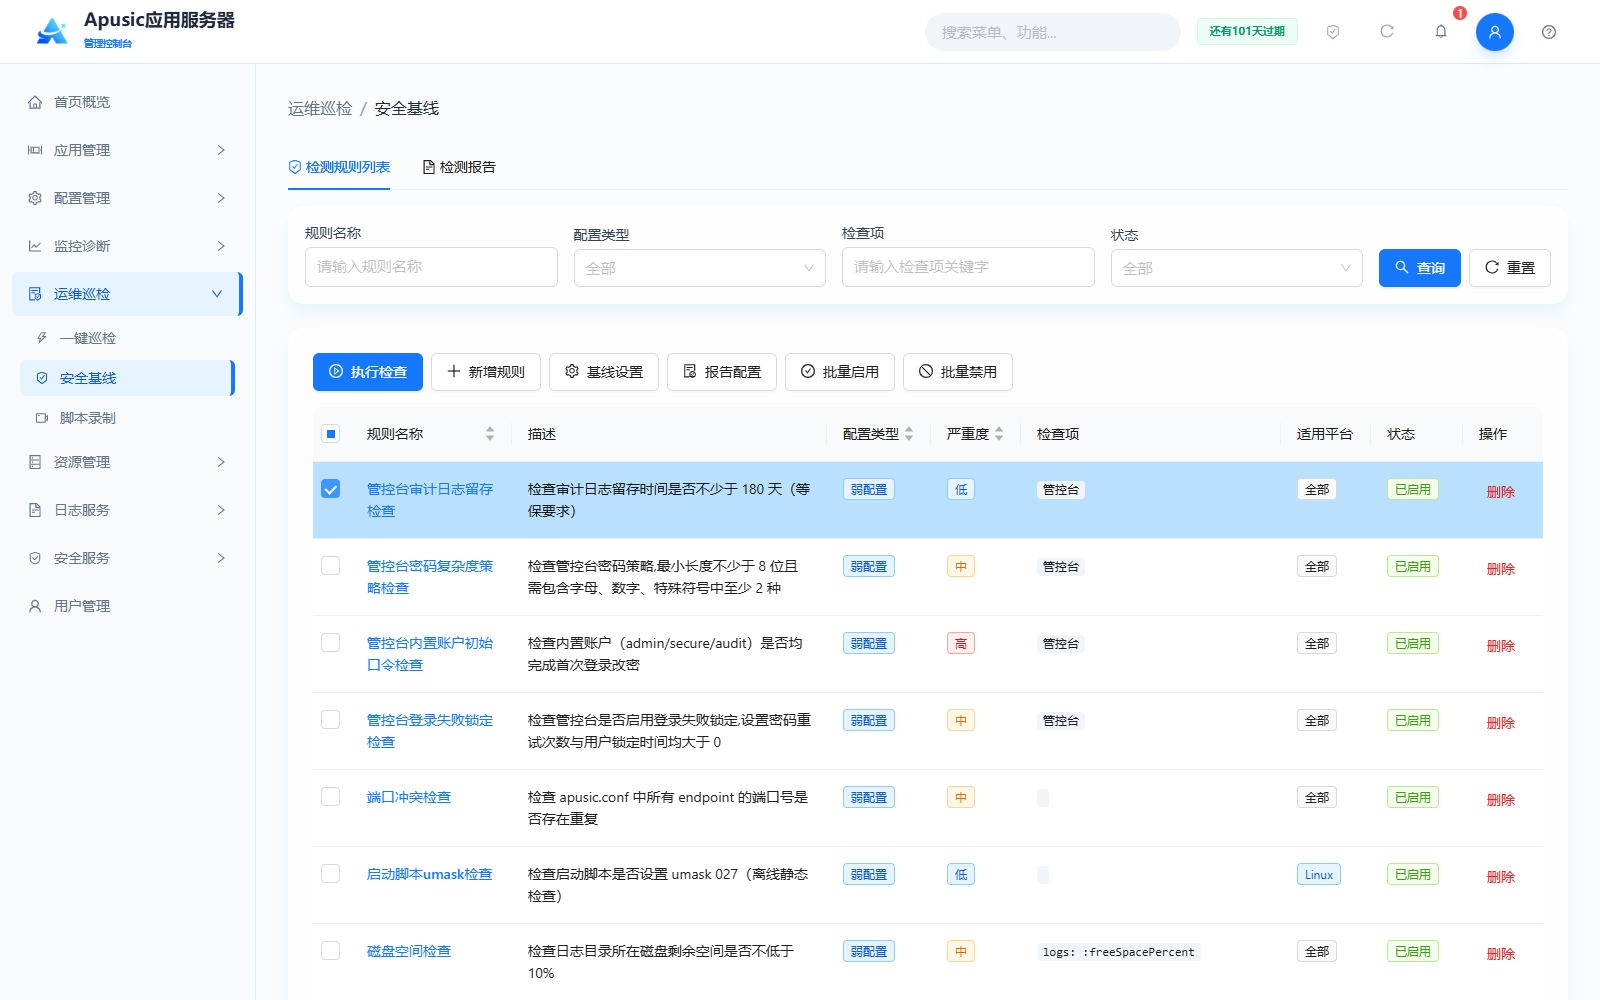Open 一键巡检 submenu item
Image resolution: width=1600 pixels, height=1000 pixels.
point(127,338)
